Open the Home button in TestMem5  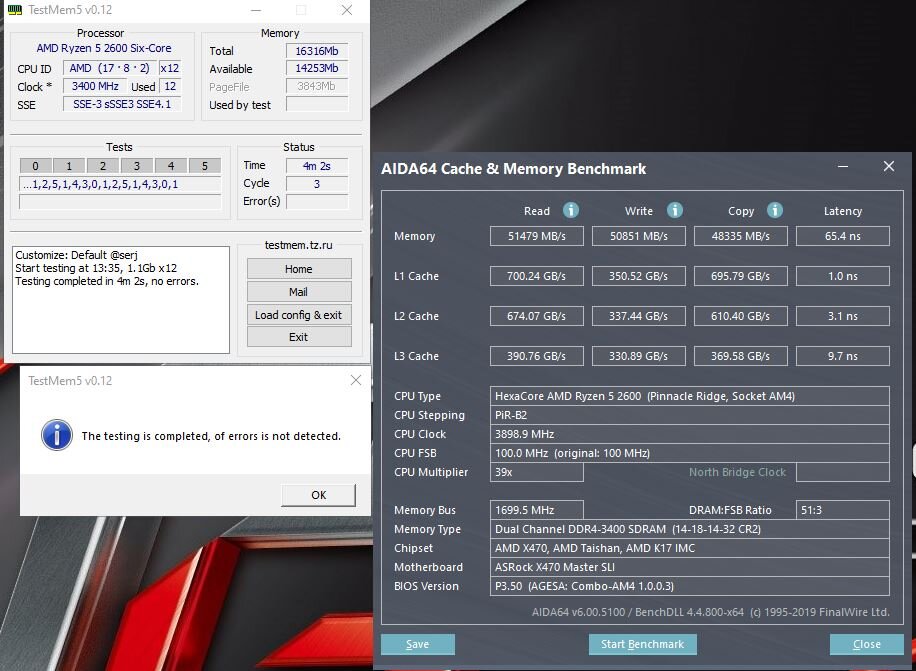pyautogui.click(x=299, y=269)
